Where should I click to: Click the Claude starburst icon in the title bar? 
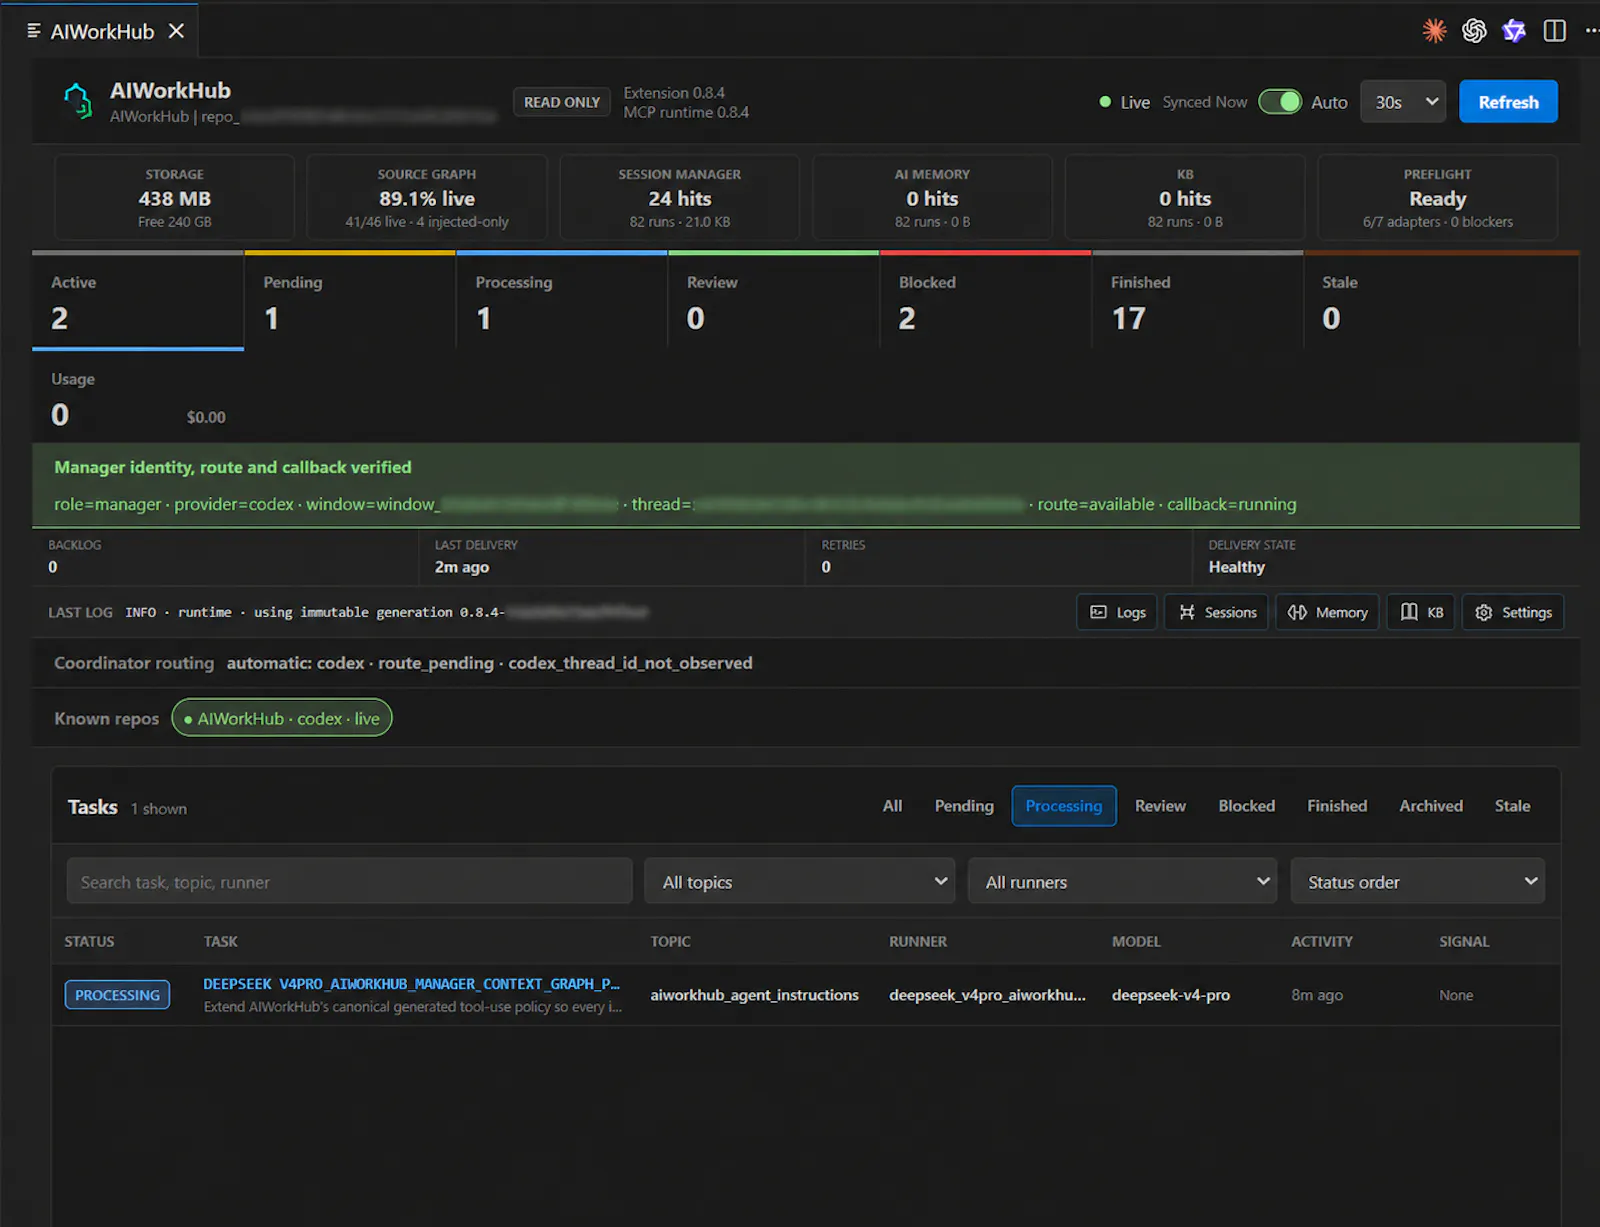pos(1434,31)
